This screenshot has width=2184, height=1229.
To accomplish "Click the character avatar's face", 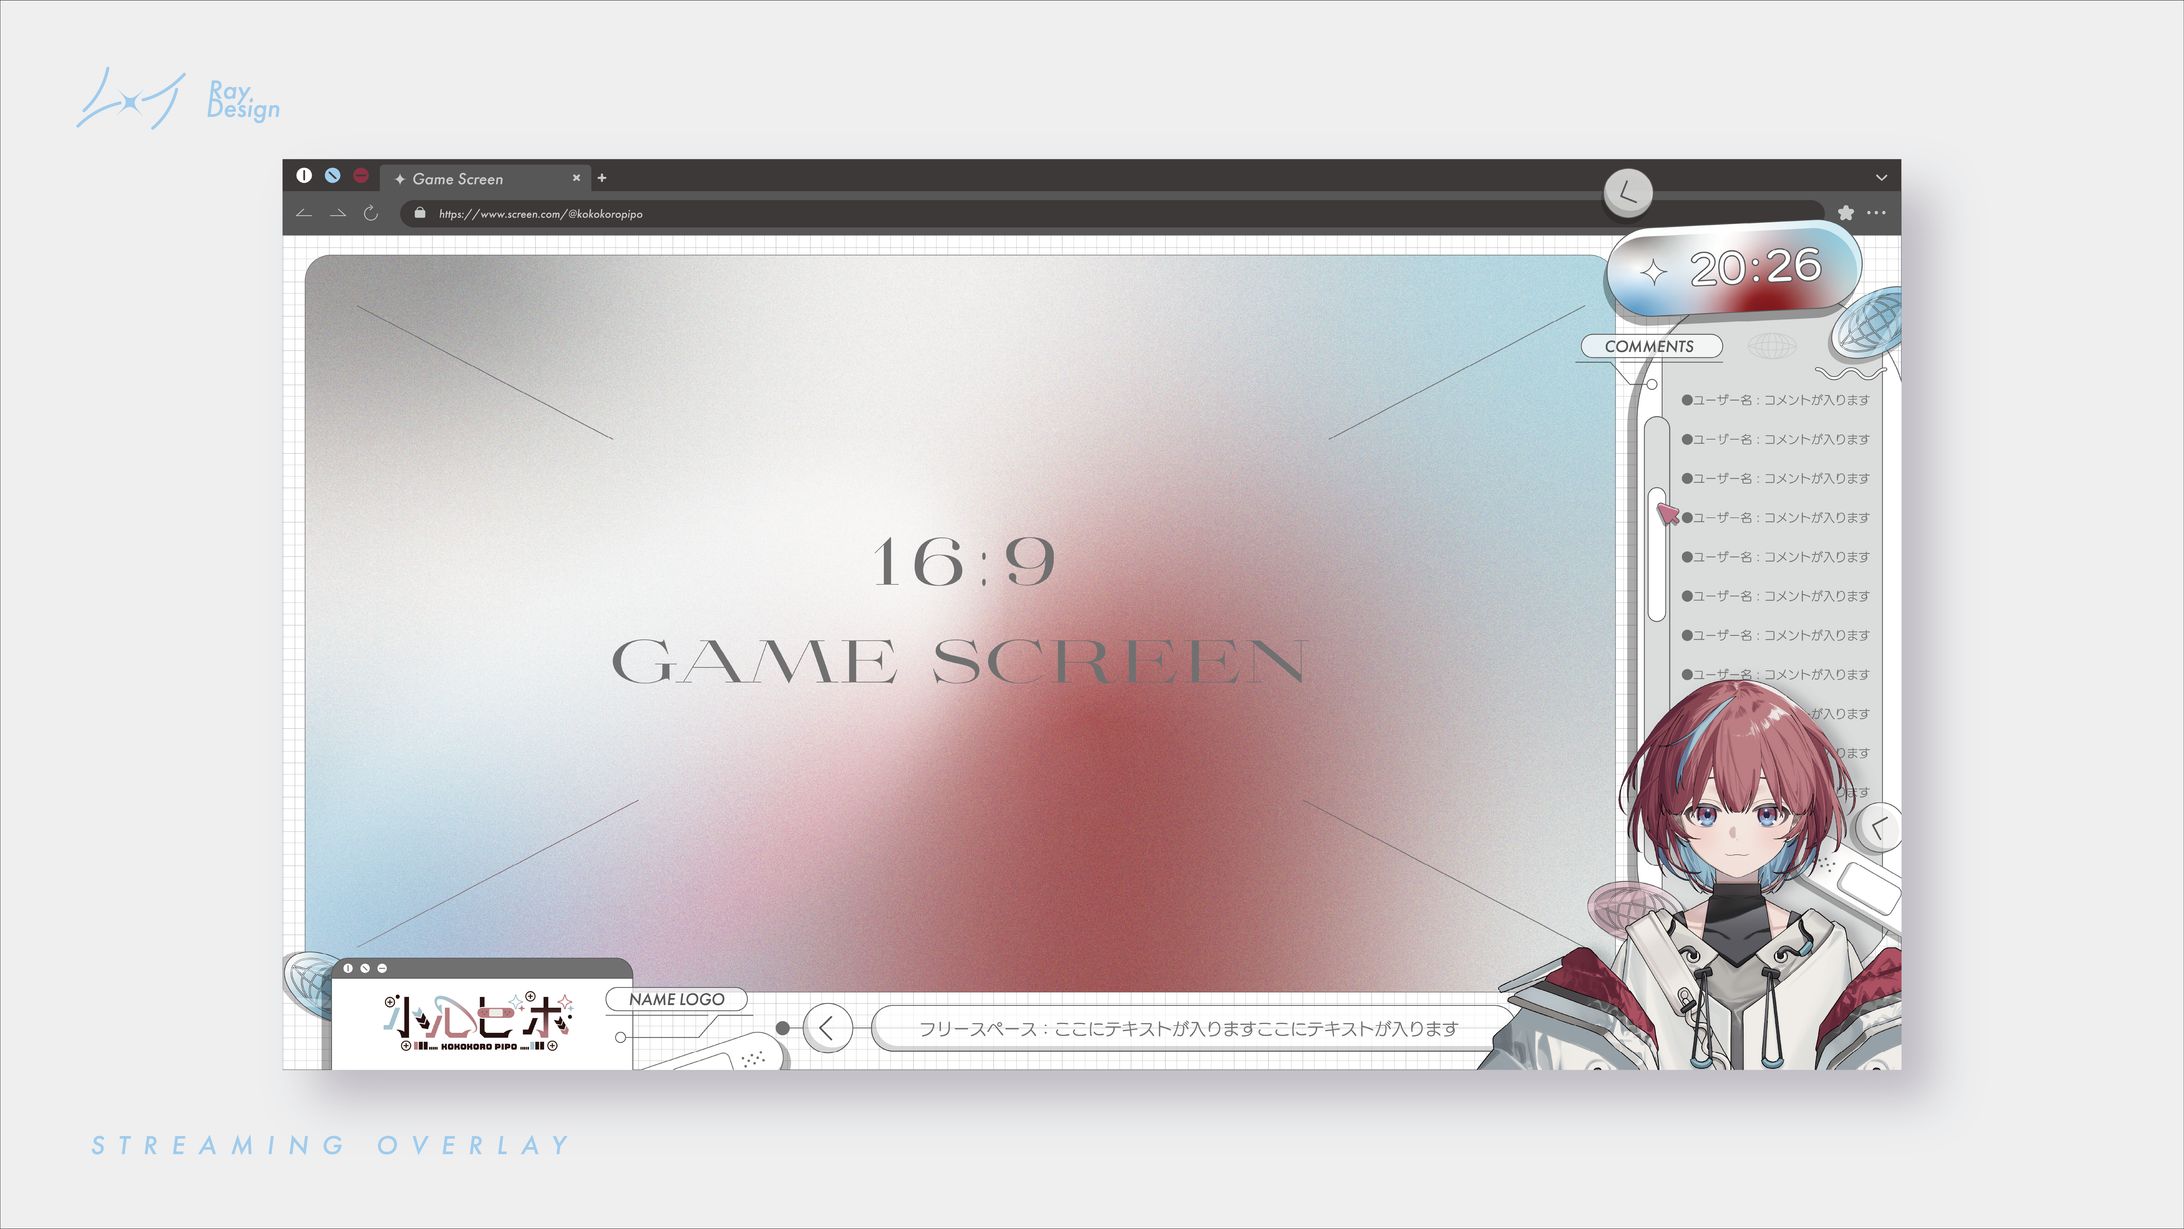I will [1738, 818].
